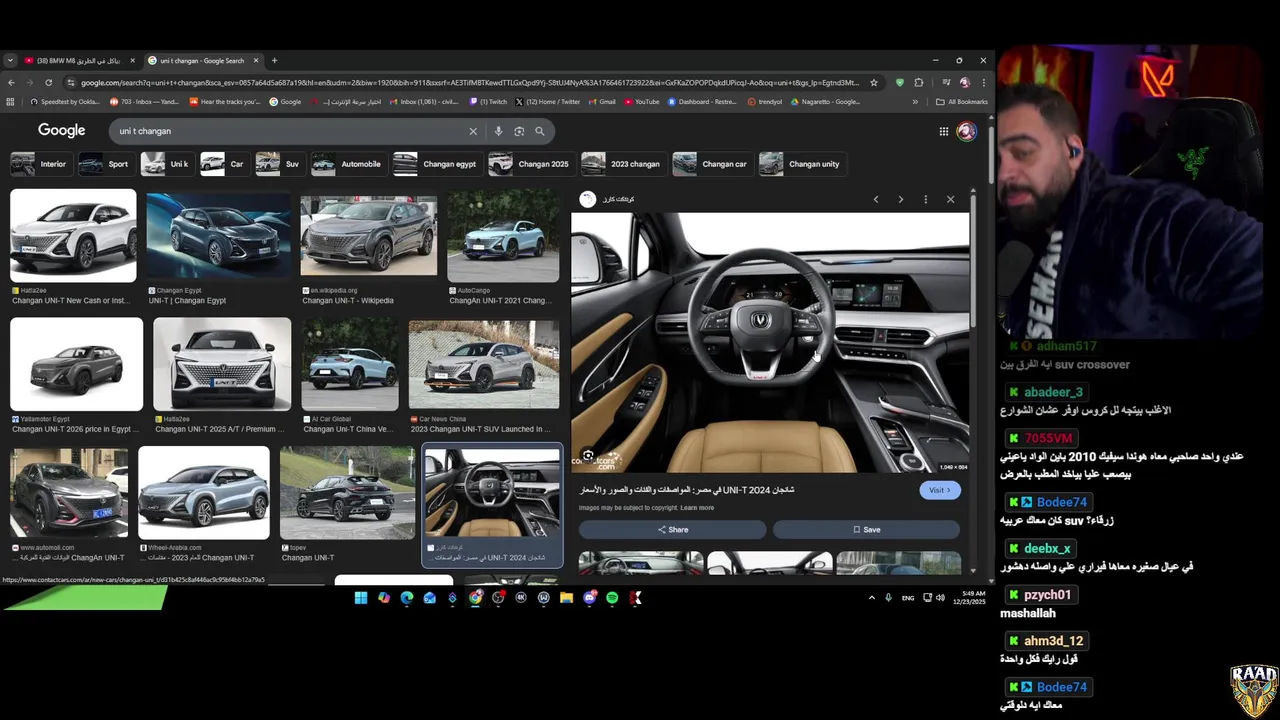The width and height of the screenshot is (1280, 720).
Task: Save the image with Save button
Action: point(867,530)
